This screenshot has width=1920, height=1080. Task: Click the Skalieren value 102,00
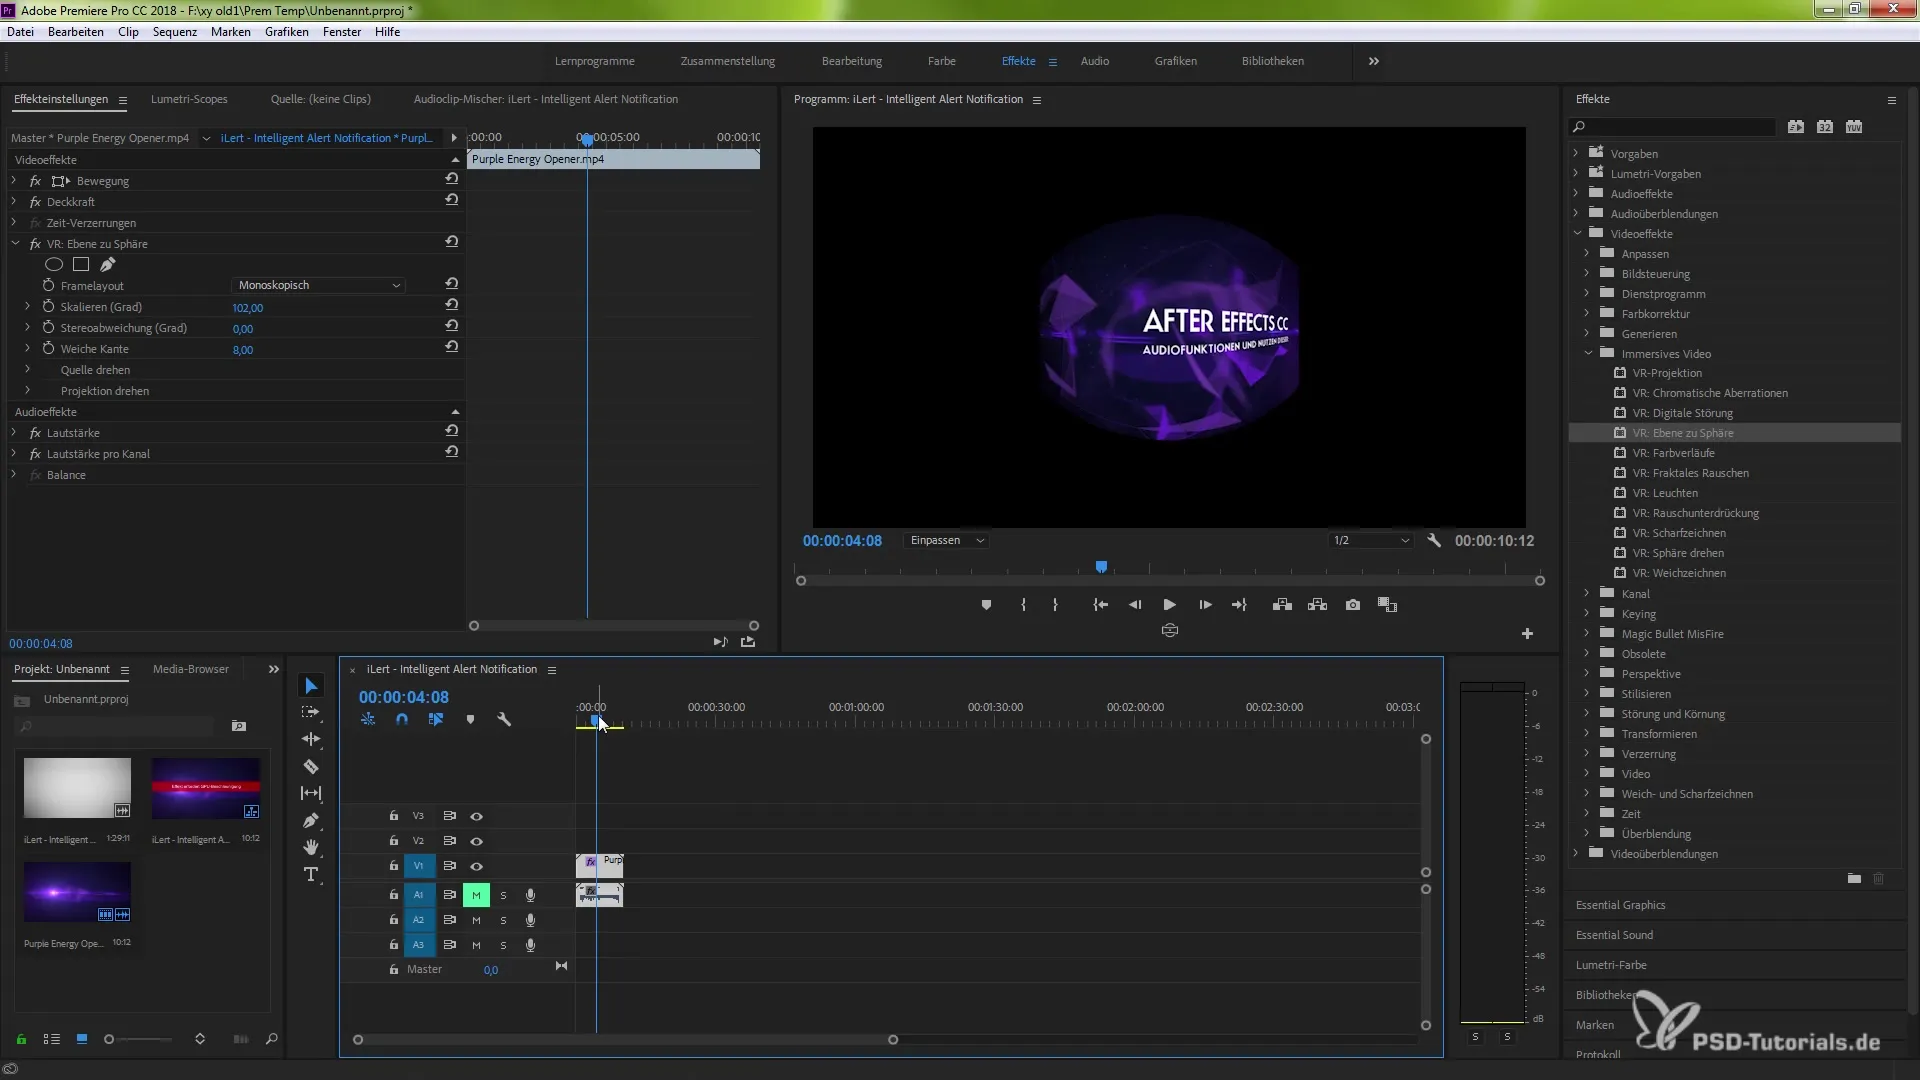pyautogui.click(x=248, y=308)
